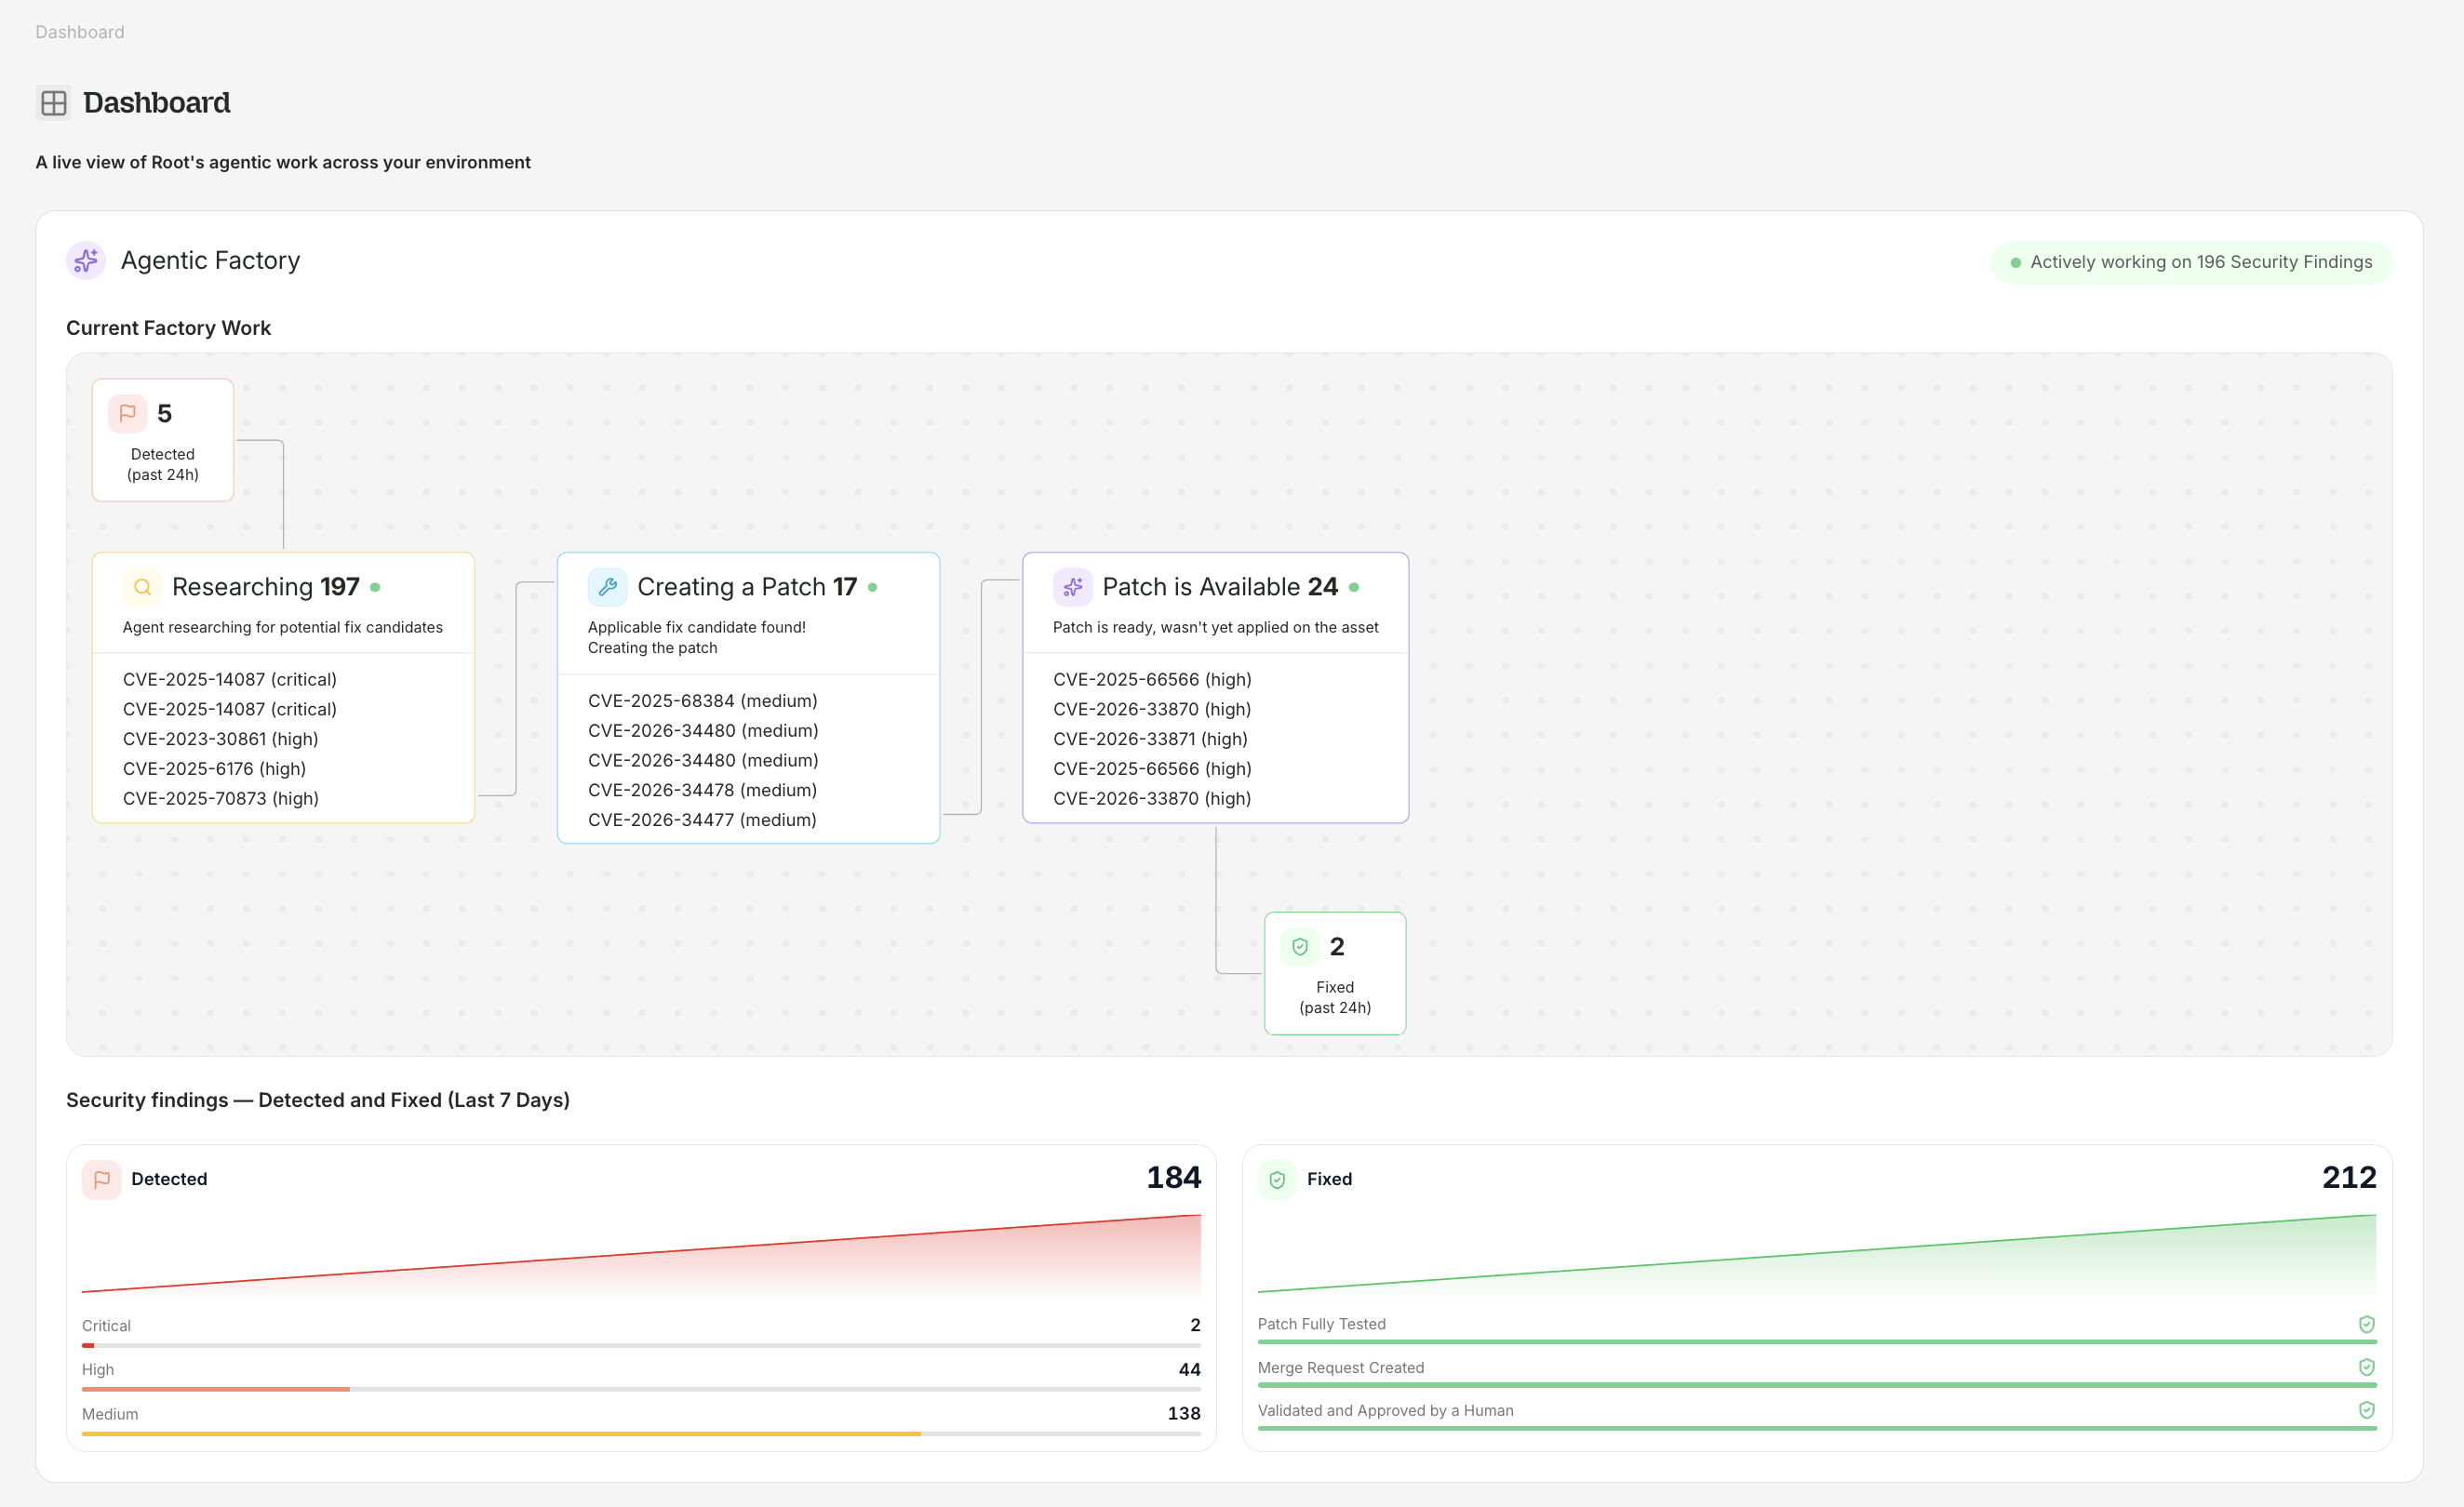Image resolution: width=2464 pixels, height=1507 pixels.
Task: Click the Dashboard breadcrumb link at the top
Action: pos(80,32)
